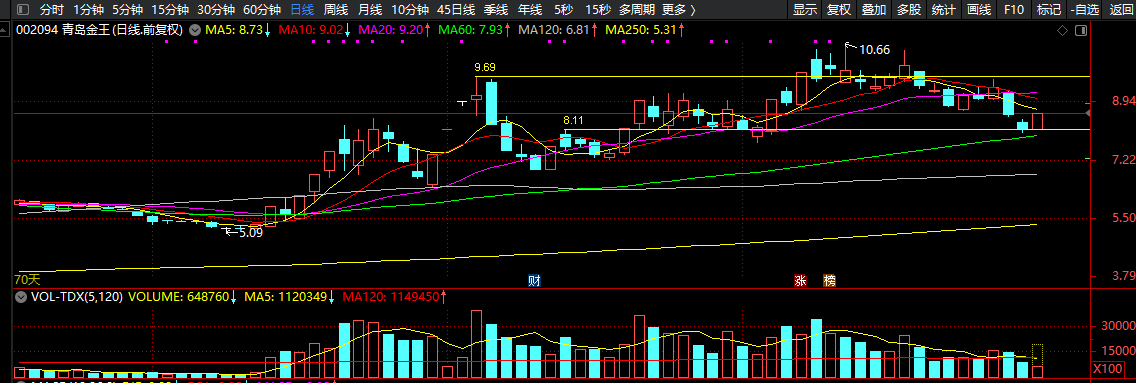Click the diamond marker icon
The height and width of the screenshot is (383, 1136).
tap(1063, 30)
